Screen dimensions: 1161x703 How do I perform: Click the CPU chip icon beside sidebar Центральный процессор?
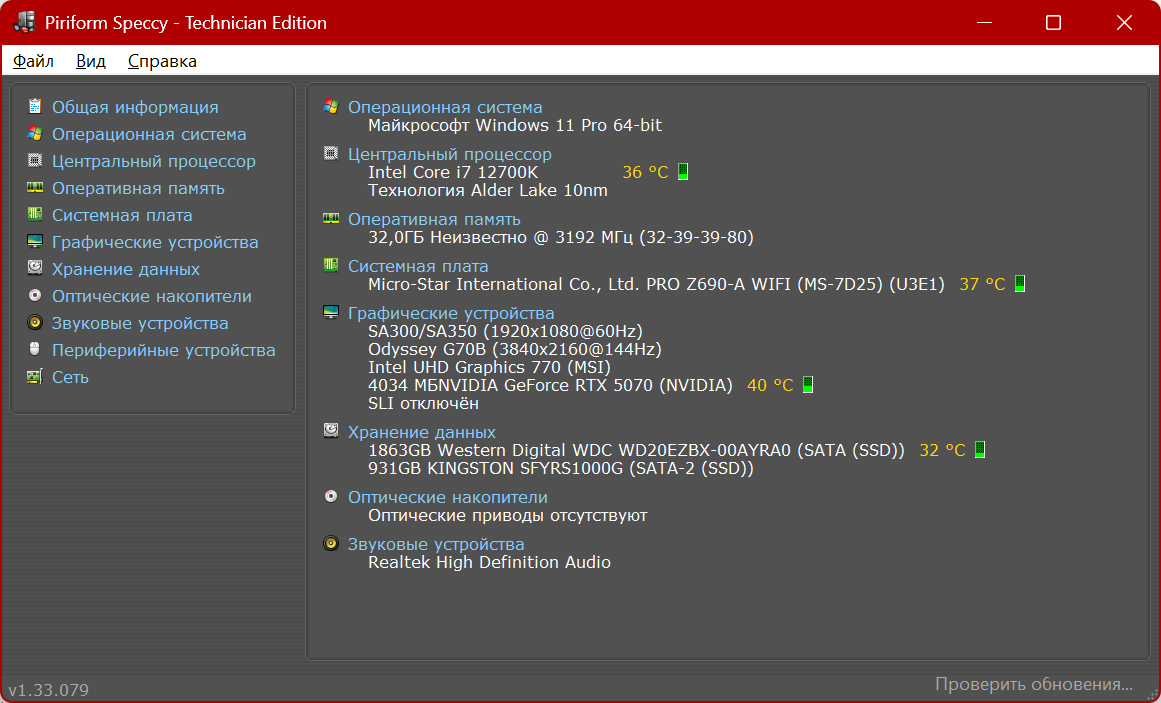35,160
